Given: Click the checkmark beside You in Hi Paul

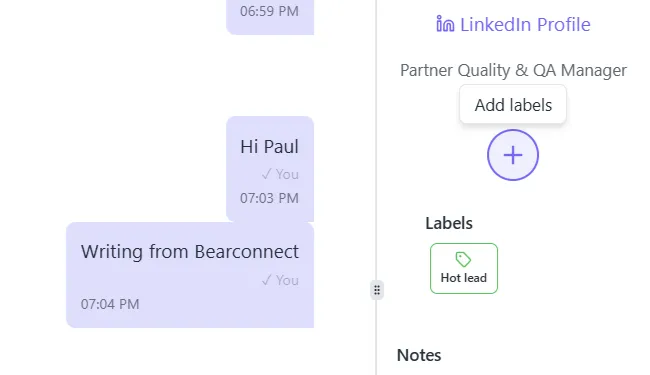Looking at the screenshot, I should [267, 174].
